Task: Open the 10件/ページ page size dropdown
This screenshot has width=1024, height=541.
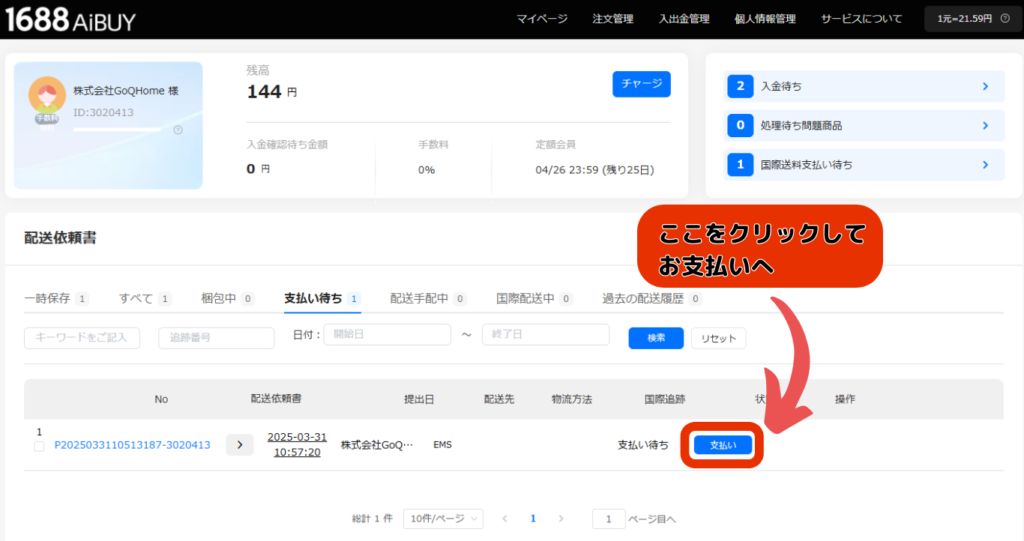Action: (443, 519)
